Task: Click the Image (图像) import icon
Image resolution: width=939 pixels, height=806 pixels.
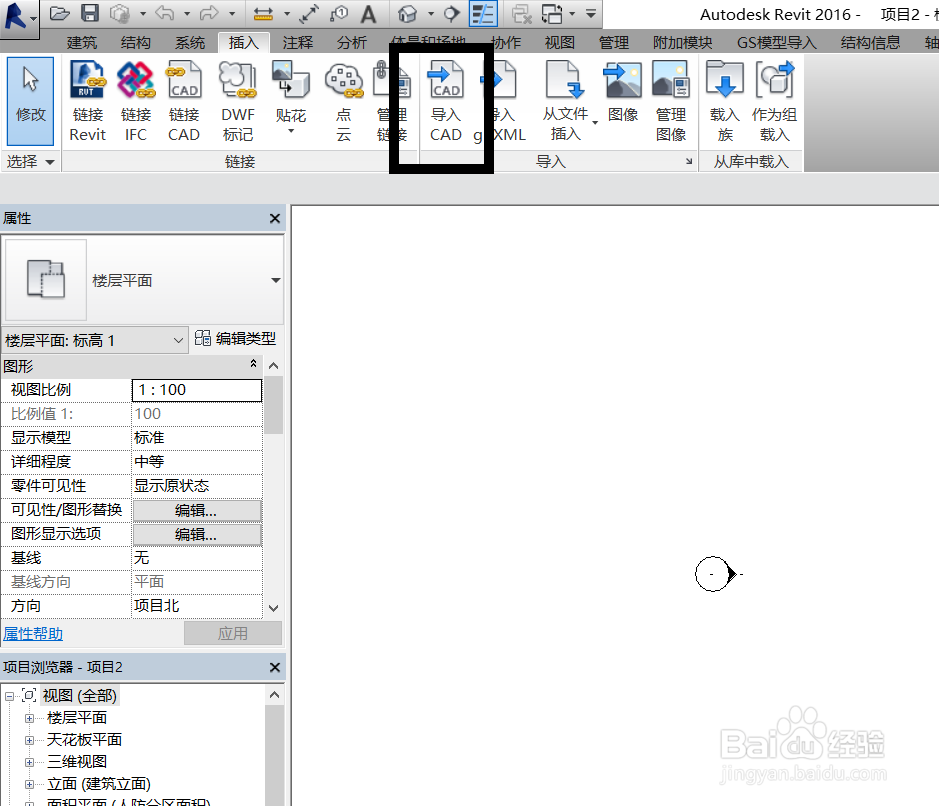Action: coord(623,93)
